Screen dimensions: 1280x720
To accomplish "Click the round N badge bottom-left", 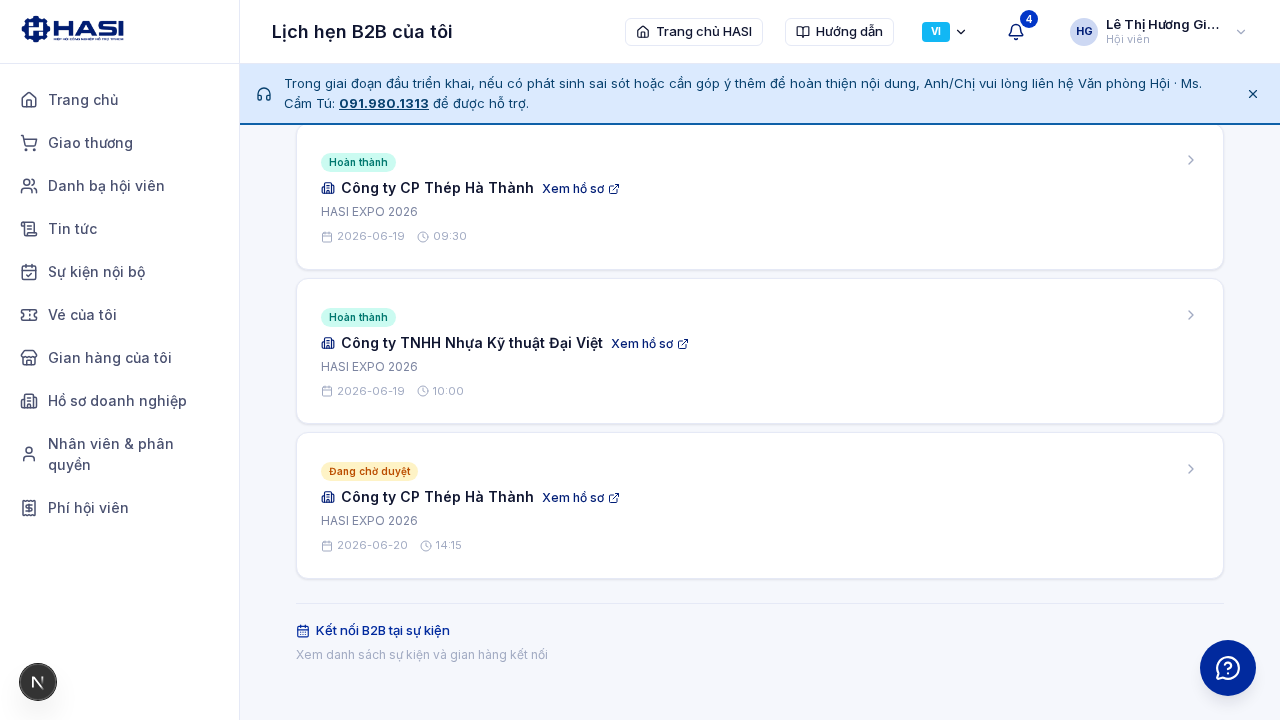I will tap(38, 682).
